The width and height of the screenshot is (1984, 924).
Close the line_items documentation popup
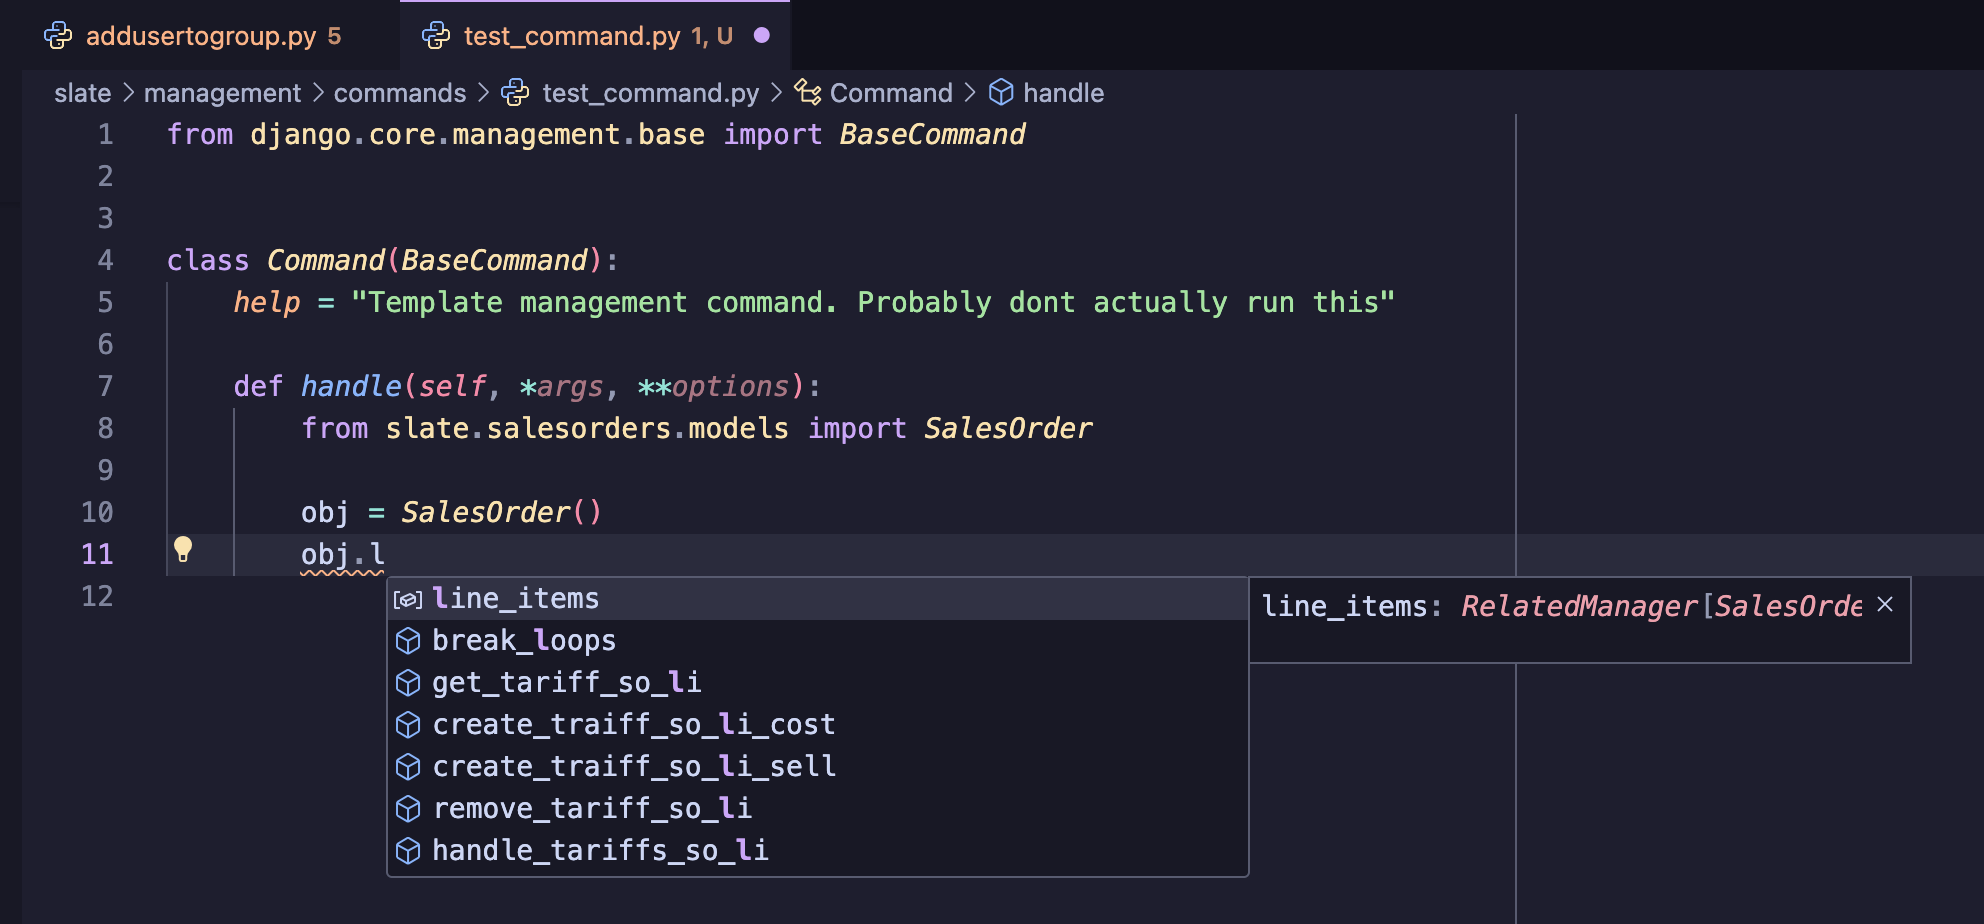[x=1886, y=604]
